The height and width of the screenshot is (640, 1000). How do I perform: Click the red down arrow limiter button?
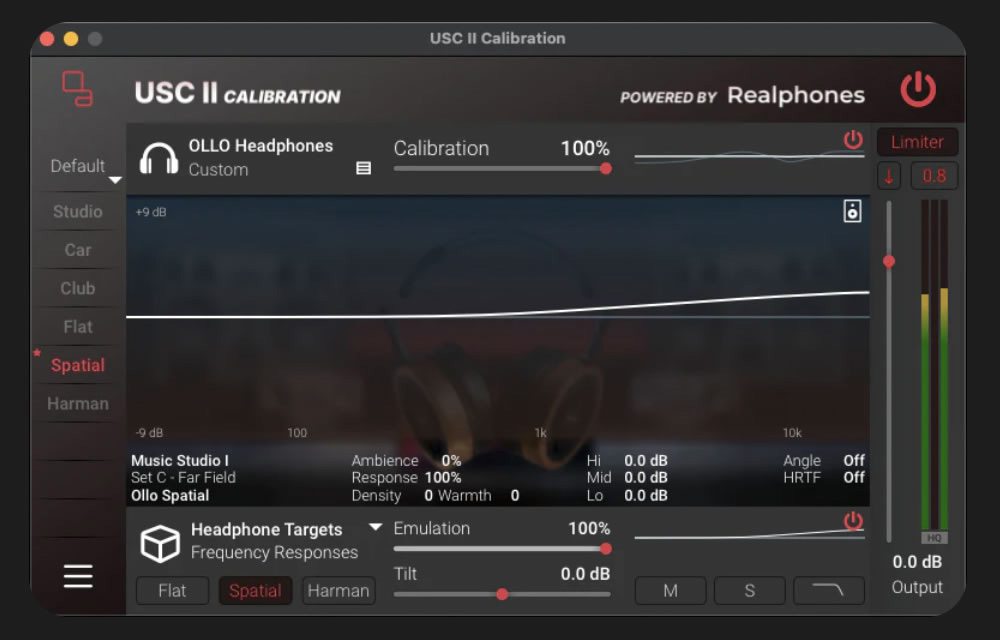[x=889, y=176]
